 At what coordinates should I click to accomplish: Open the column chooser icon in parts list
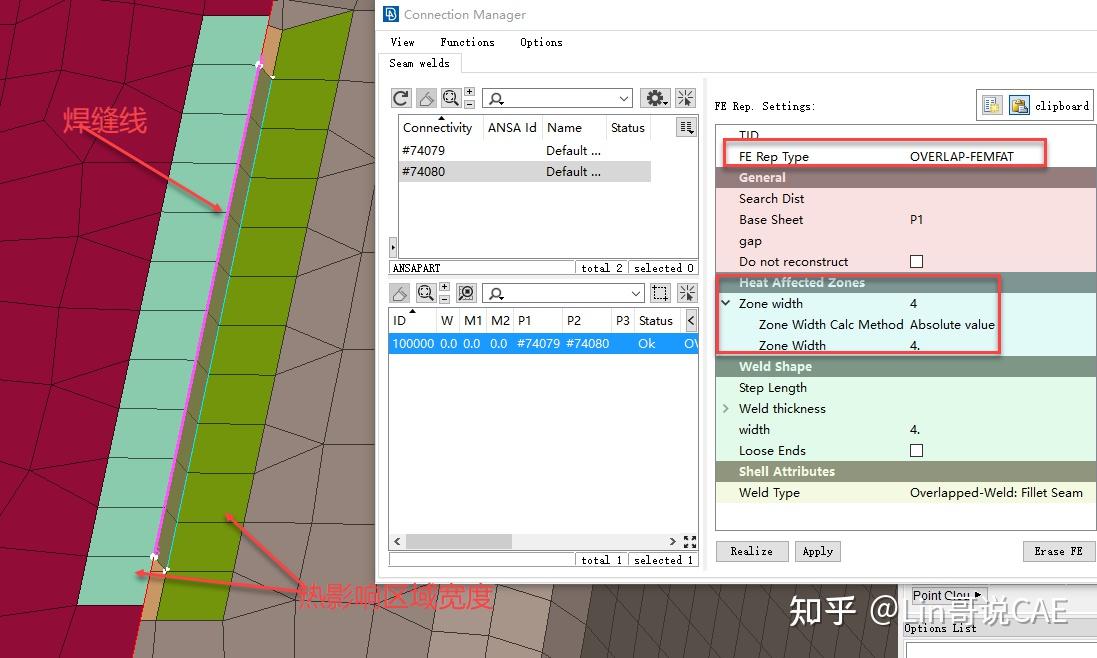coord(686,127)
